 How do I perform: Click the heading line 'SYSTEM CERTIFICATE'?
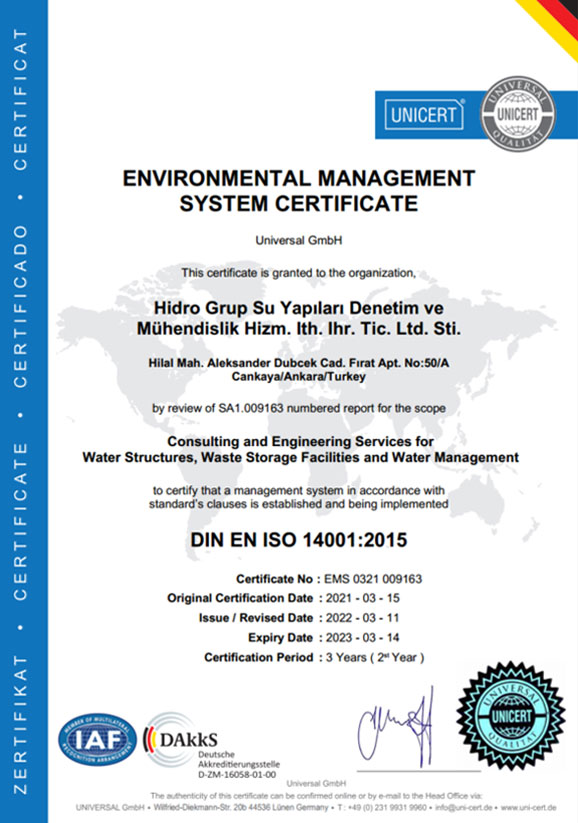click(x=299, y=204)
